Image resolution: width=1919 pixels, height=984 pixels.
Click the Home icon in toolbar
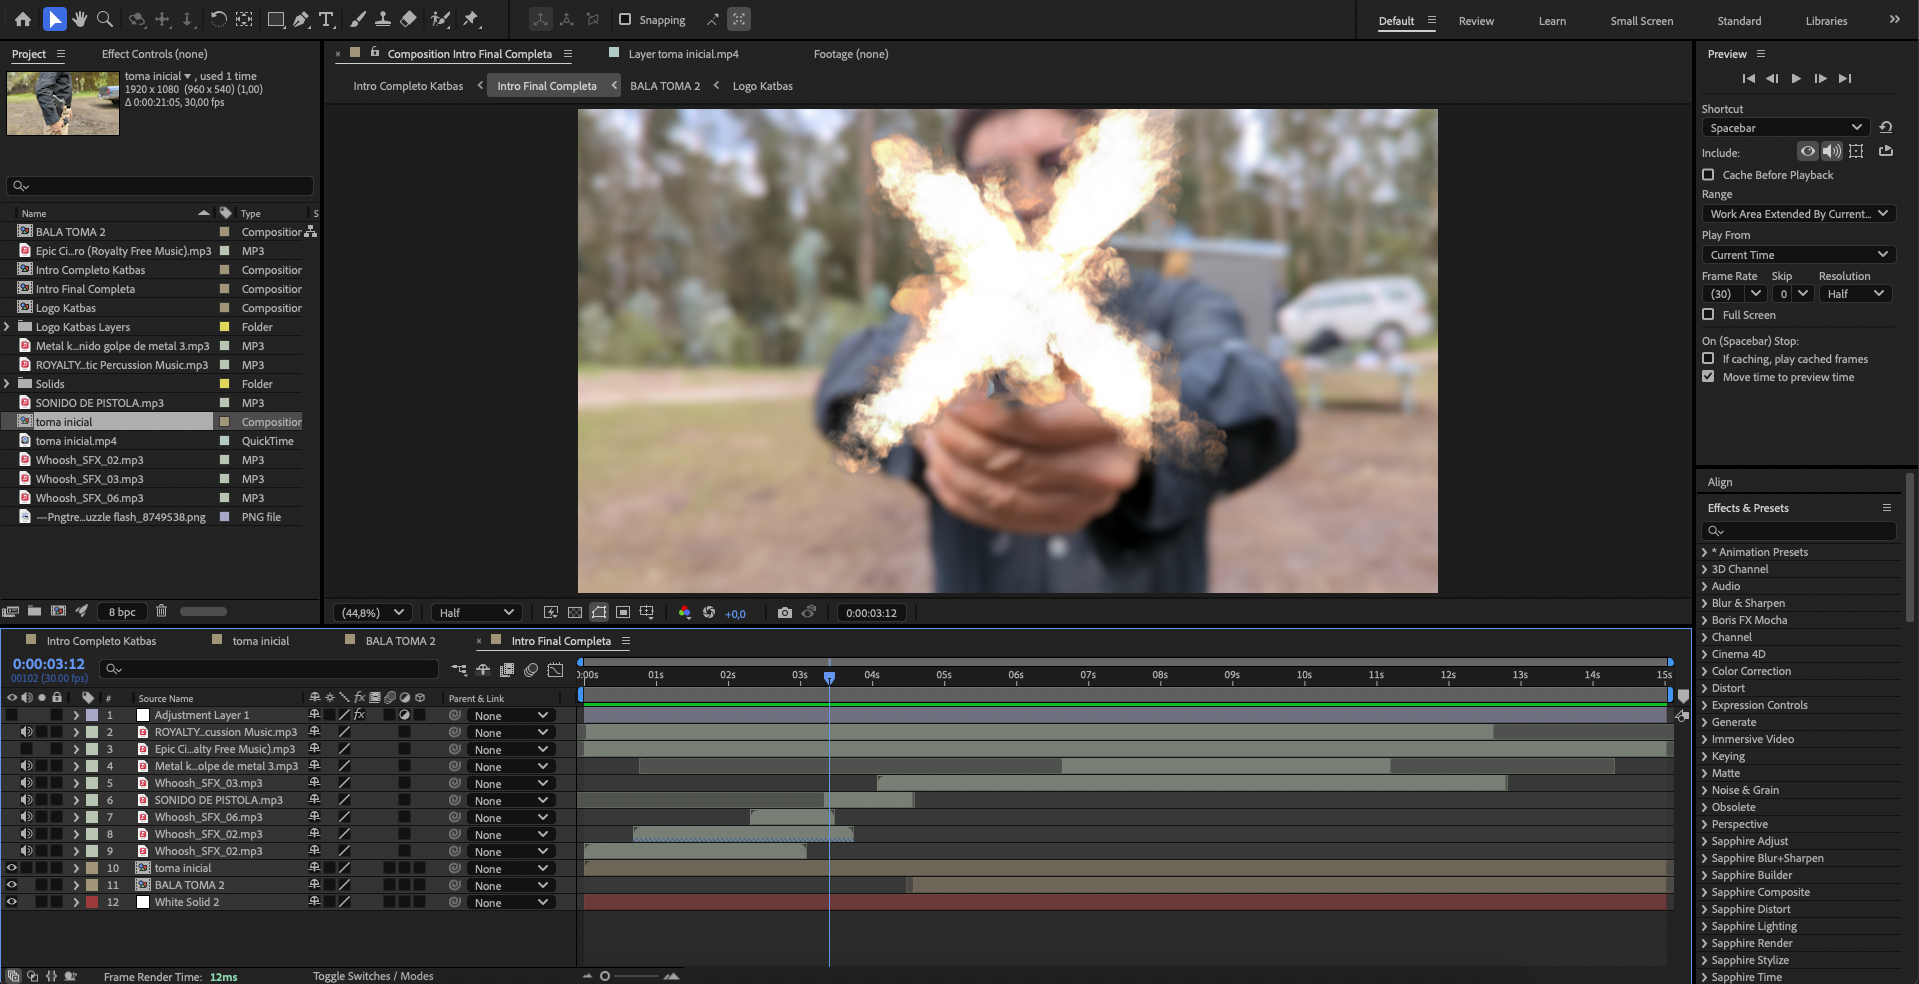(23, 19)
